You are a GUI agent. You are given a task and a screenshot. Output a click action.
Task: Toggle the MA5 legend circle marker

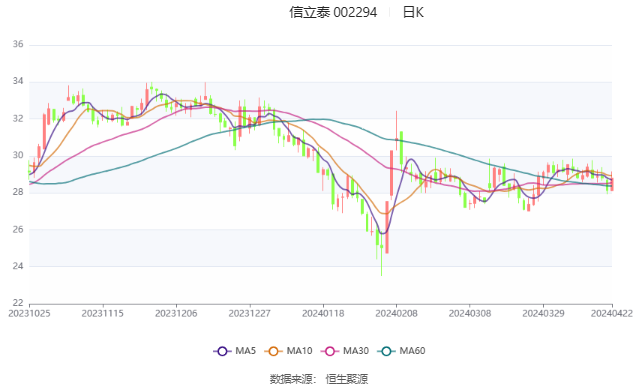[222, 351]
